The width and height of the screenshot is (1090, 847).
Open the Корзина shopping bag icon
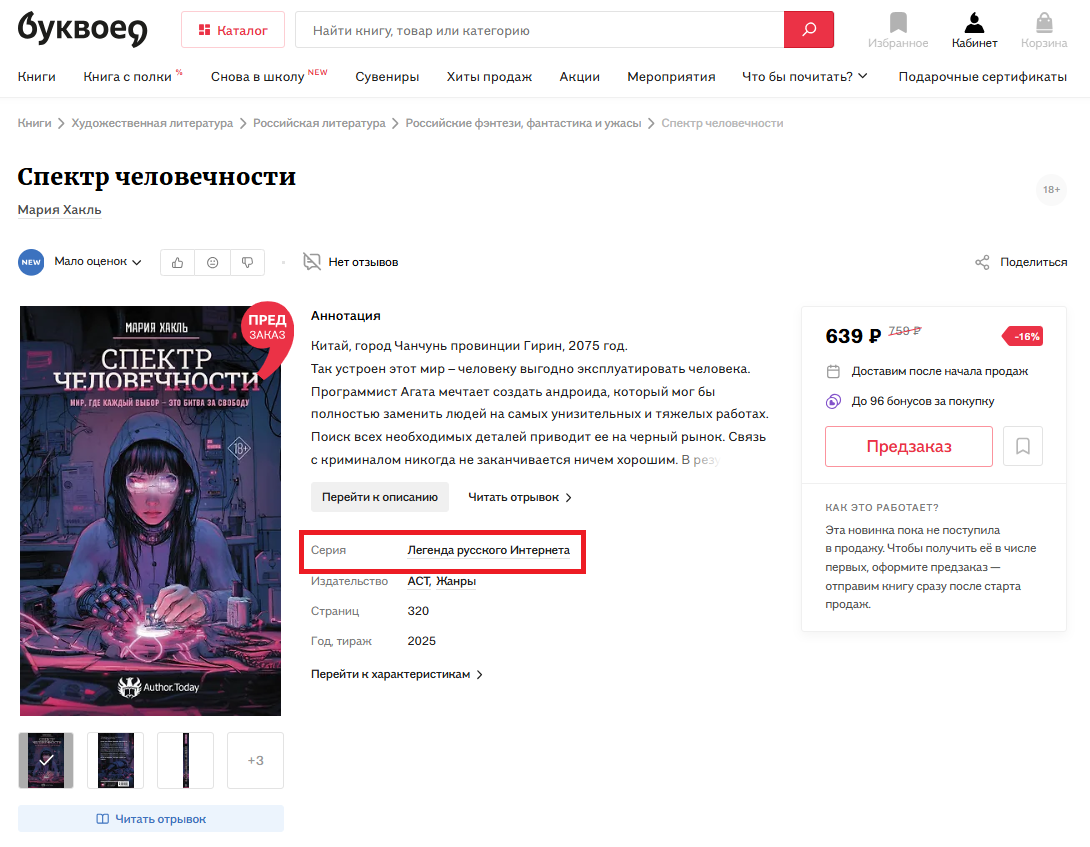click(1044, 23)
